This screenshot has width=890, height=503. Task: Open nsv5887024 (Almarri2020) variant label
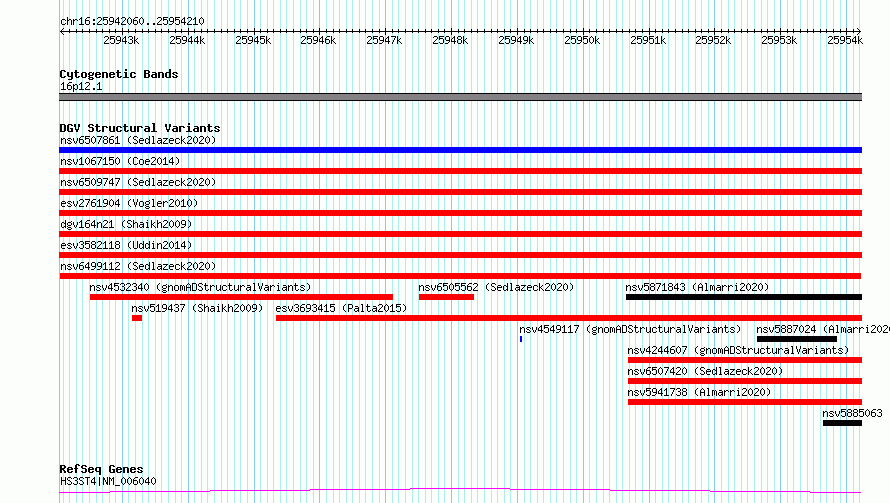(823, 329)
